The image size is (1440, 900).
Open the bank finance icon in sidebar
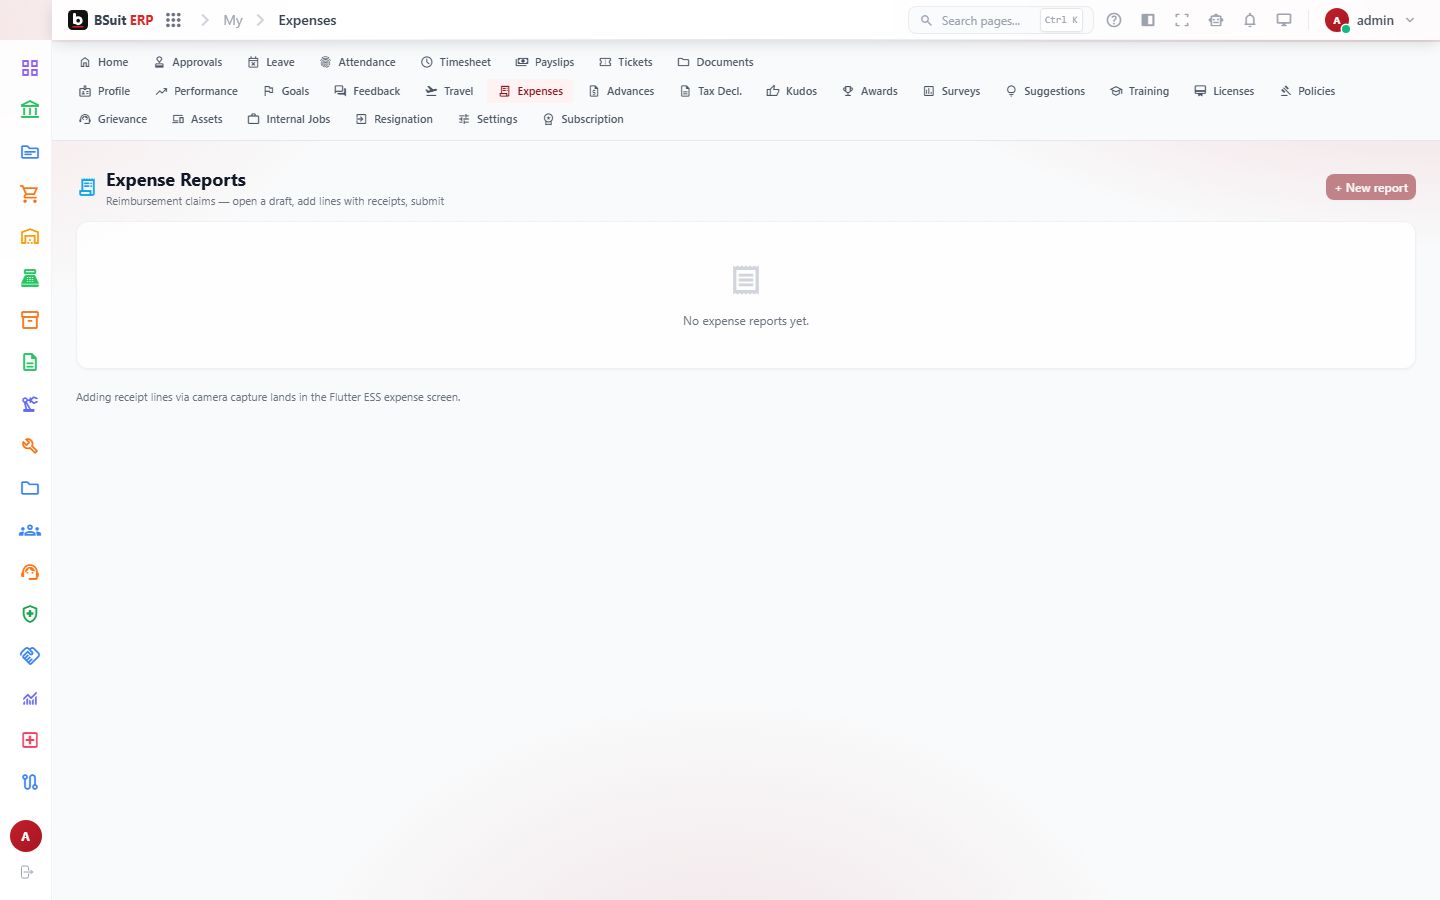pyautogui.click(x=30, y=110)
